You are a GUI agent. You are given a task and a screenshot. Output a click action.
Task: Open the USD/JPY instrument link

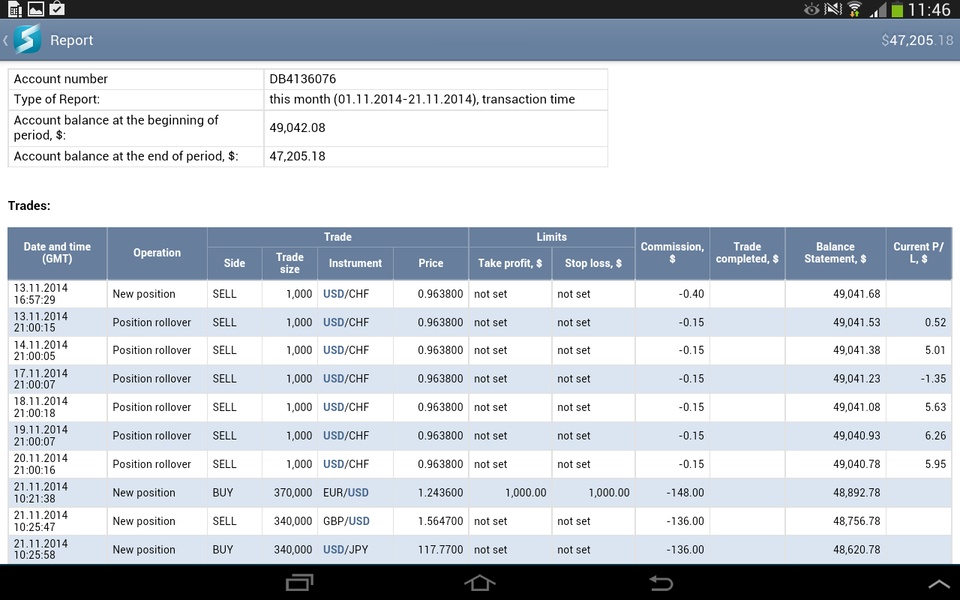(345, 550)
